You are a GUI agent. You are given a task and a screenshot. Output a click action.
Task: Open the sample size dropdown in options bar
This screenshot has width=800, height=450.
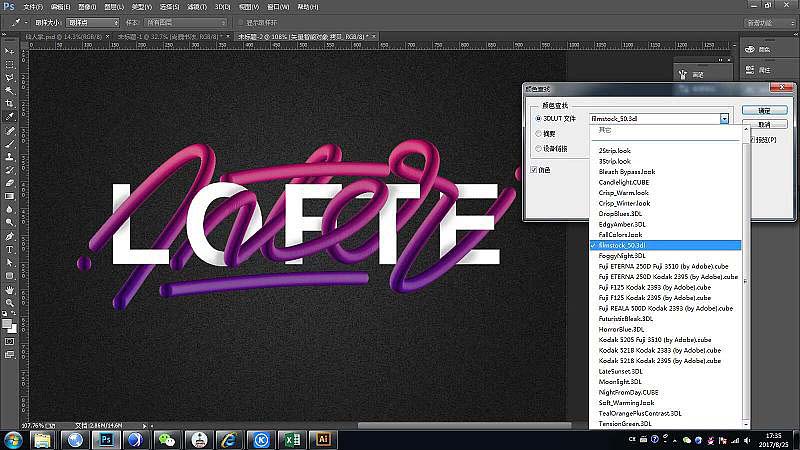click(93, 22)
